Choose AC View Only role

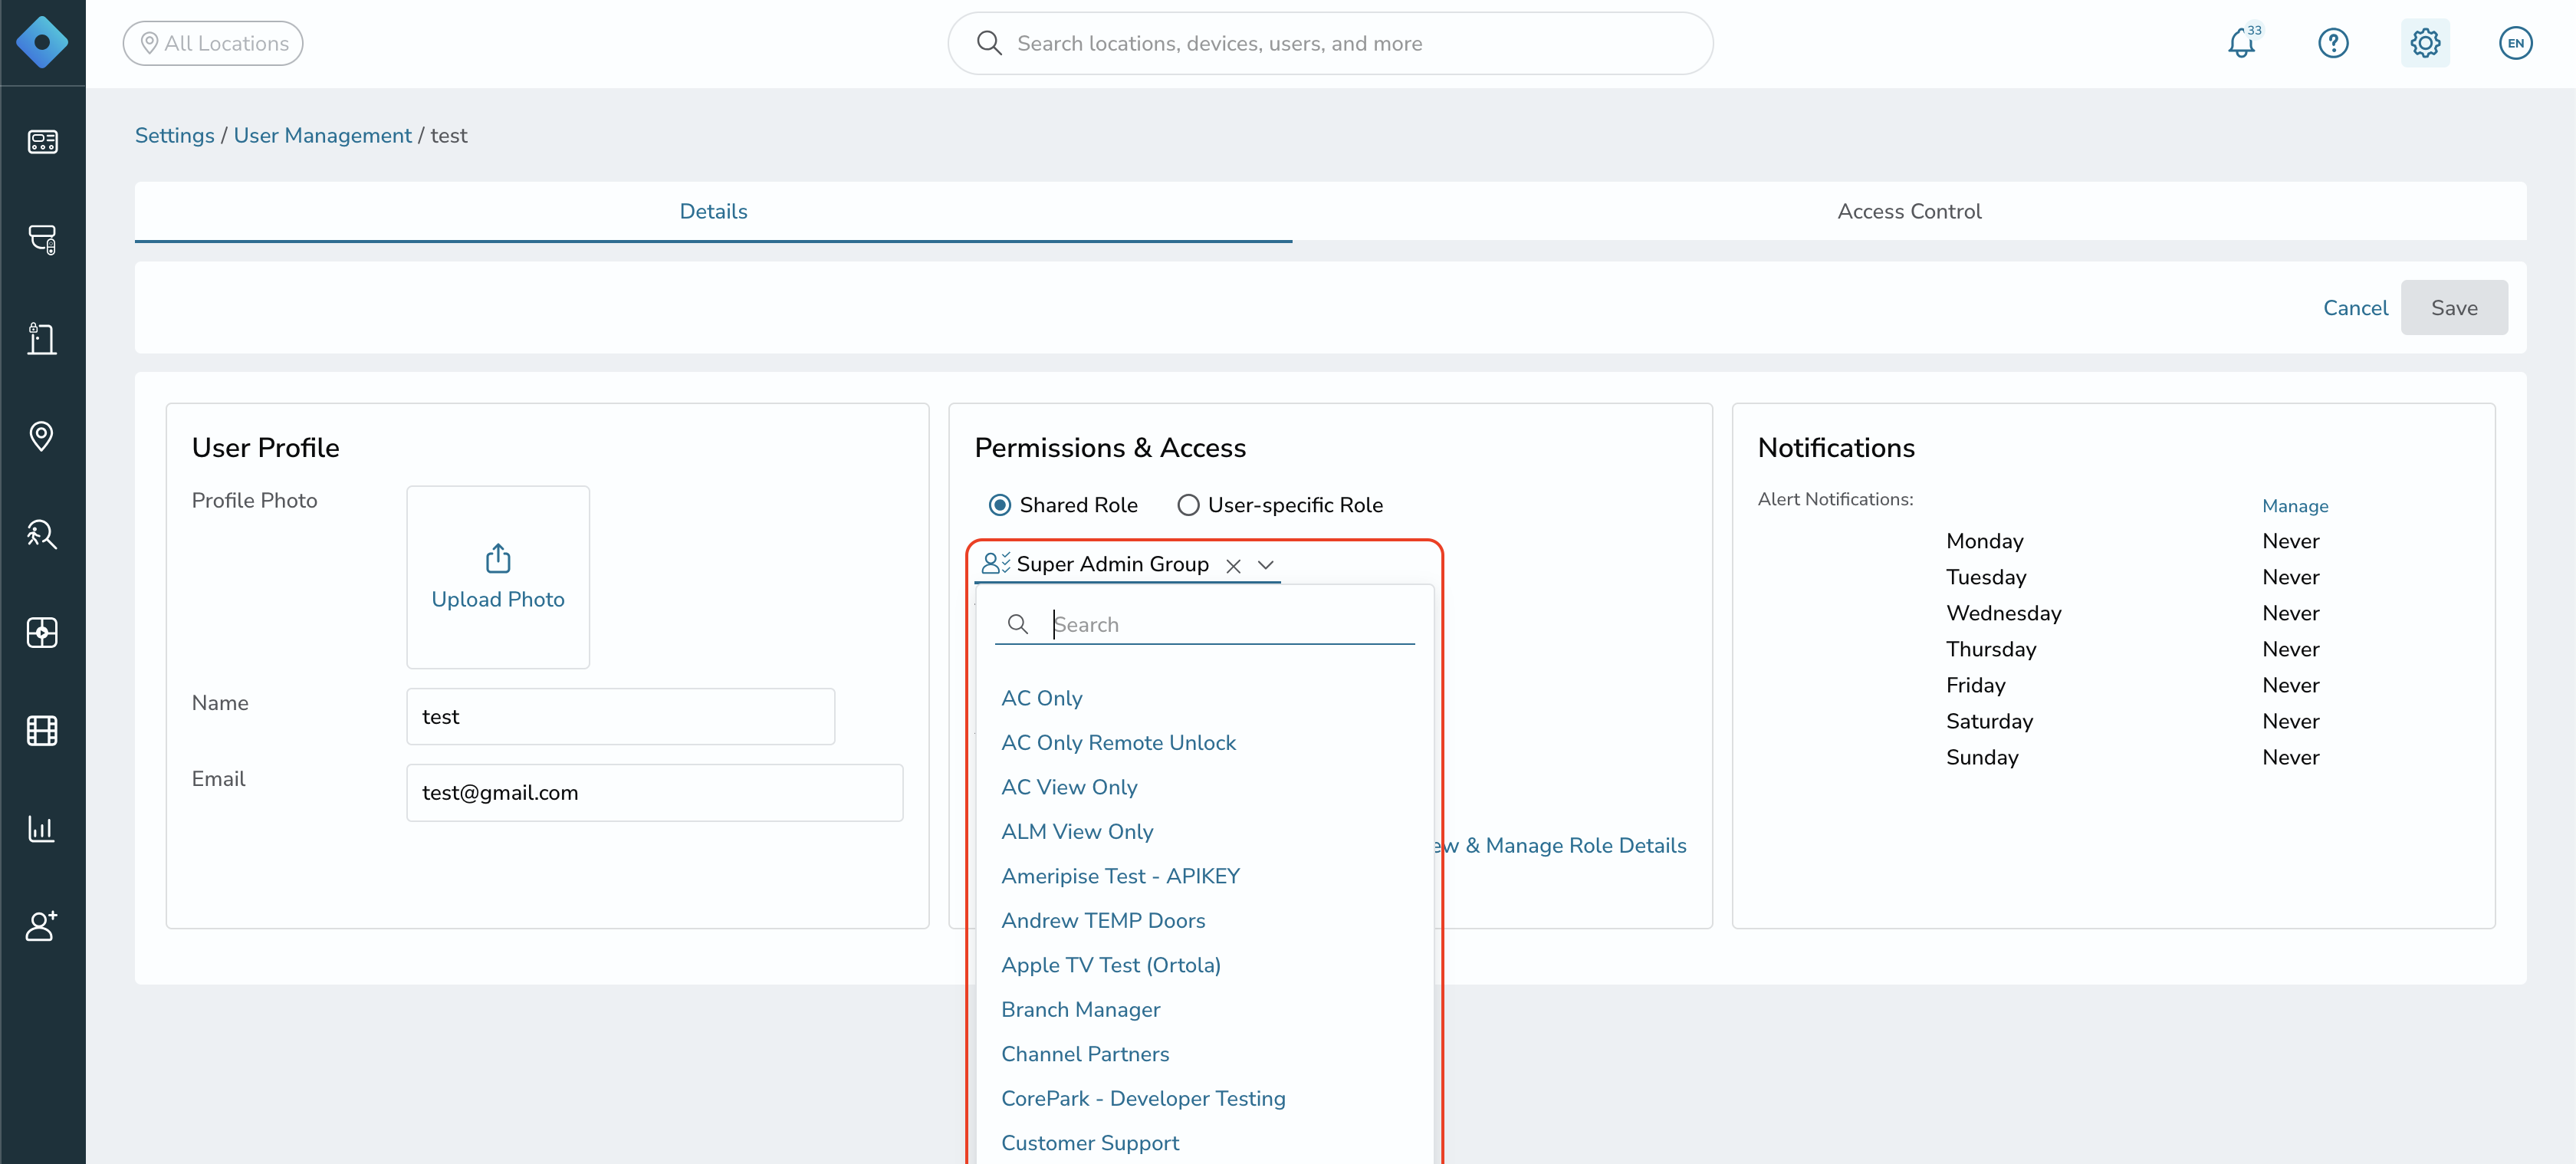1069,787
